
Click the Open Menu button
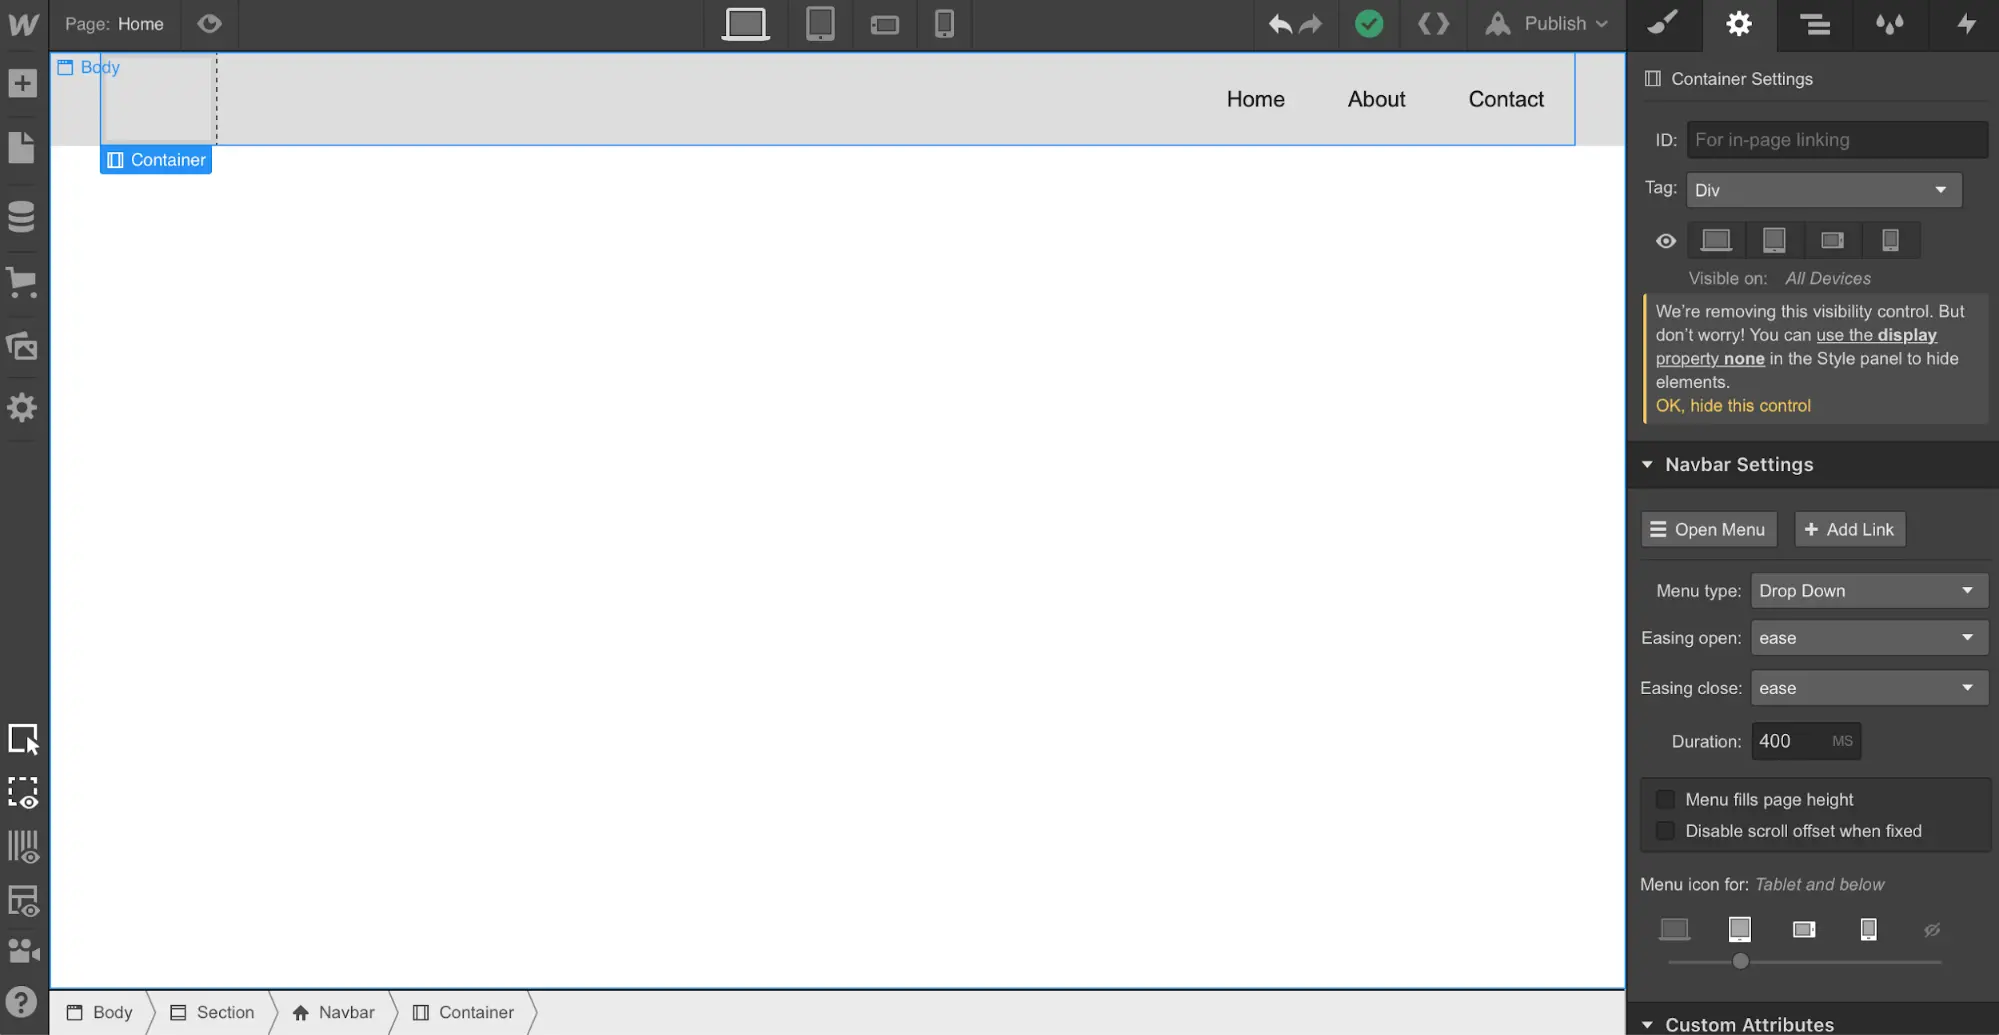pos(1708,529)
